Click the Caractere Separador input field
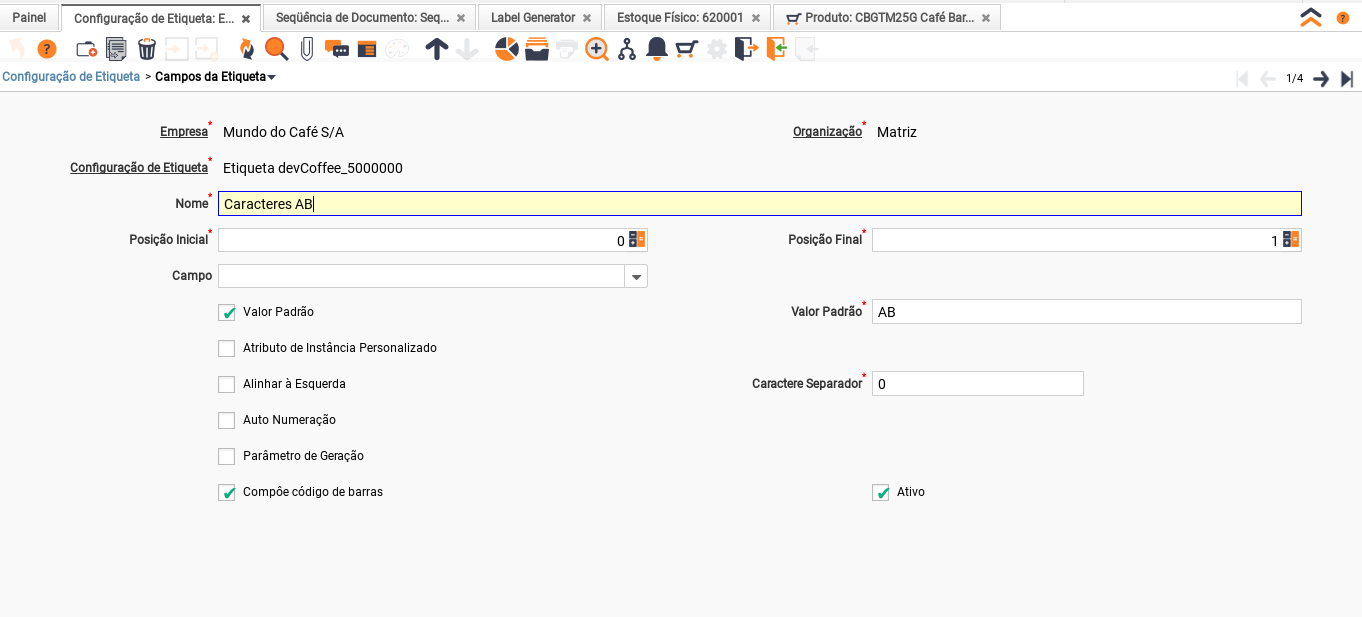 [x=978, y=384]
